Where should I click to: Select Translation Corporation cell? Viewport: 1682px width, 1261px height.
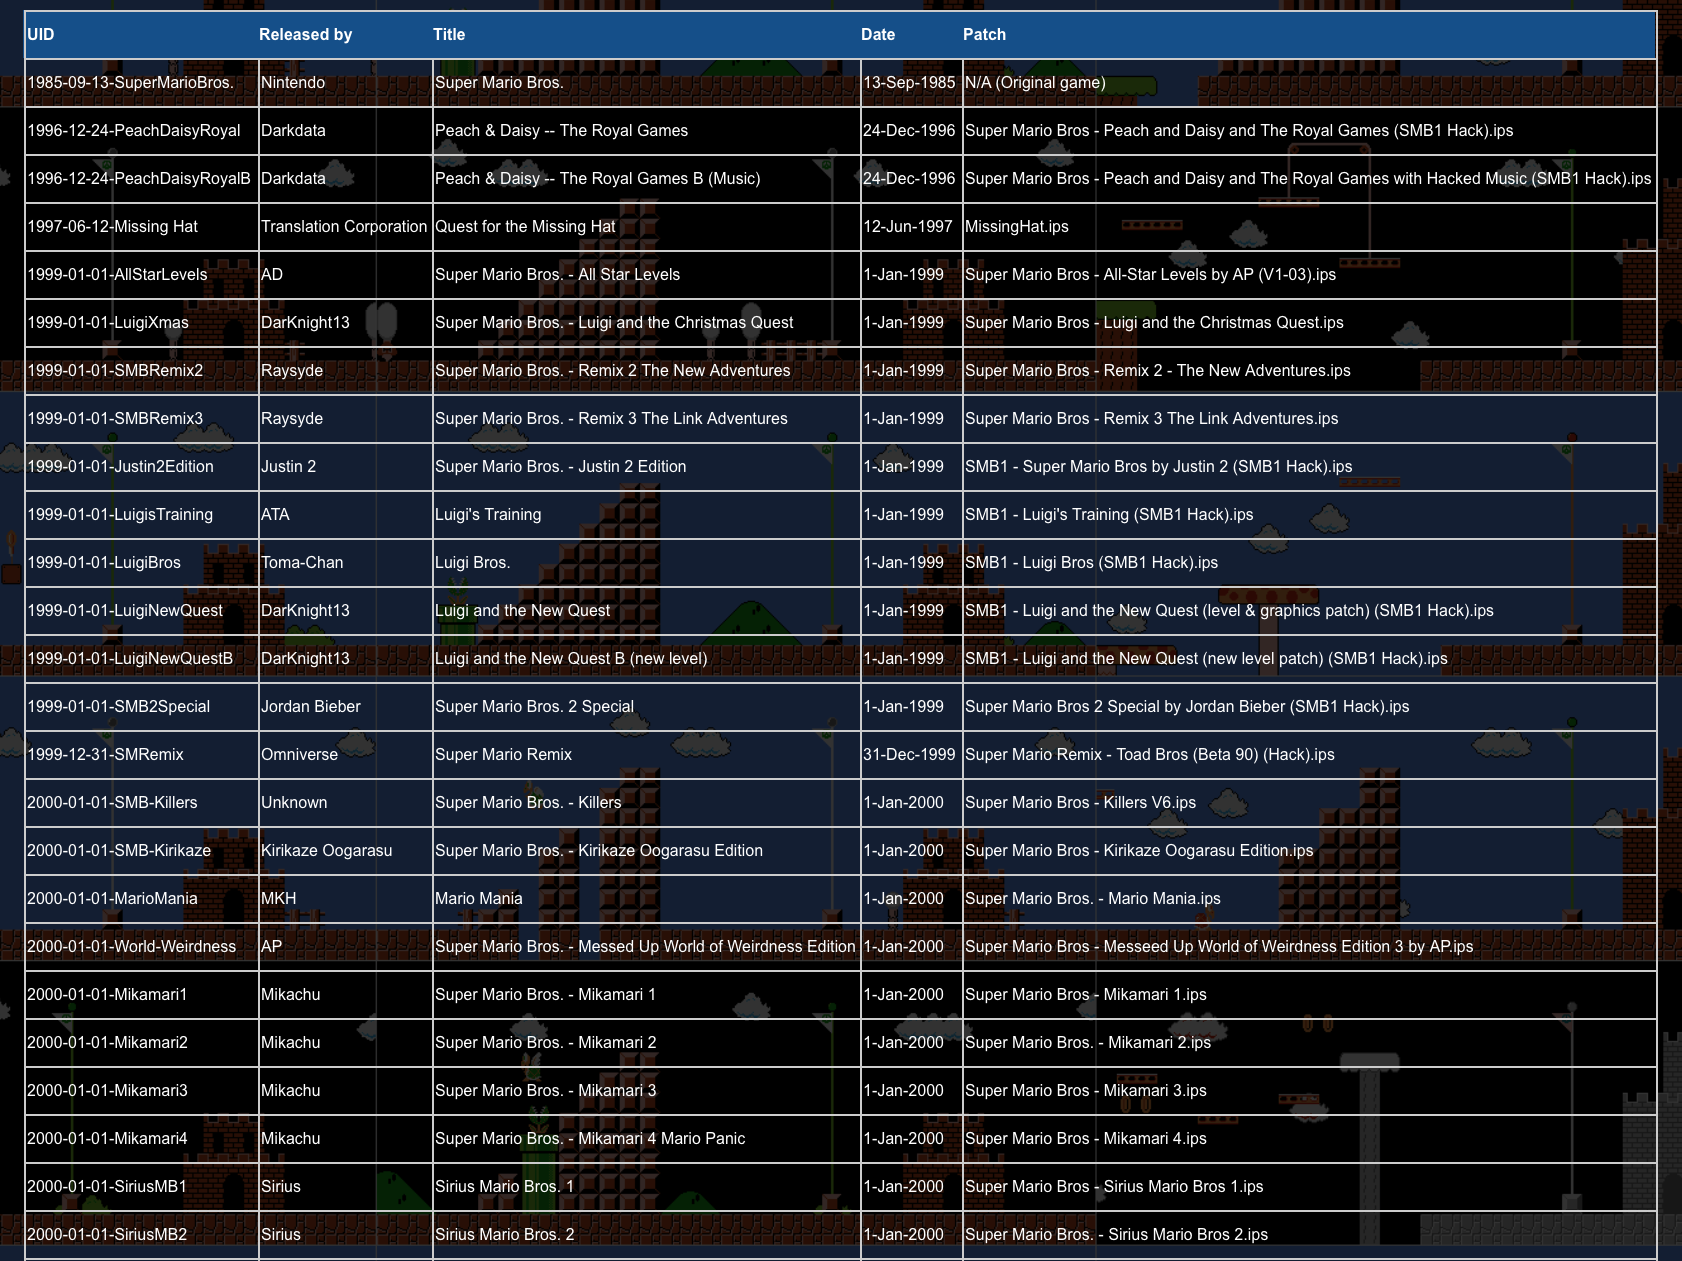tap(344, 227)
